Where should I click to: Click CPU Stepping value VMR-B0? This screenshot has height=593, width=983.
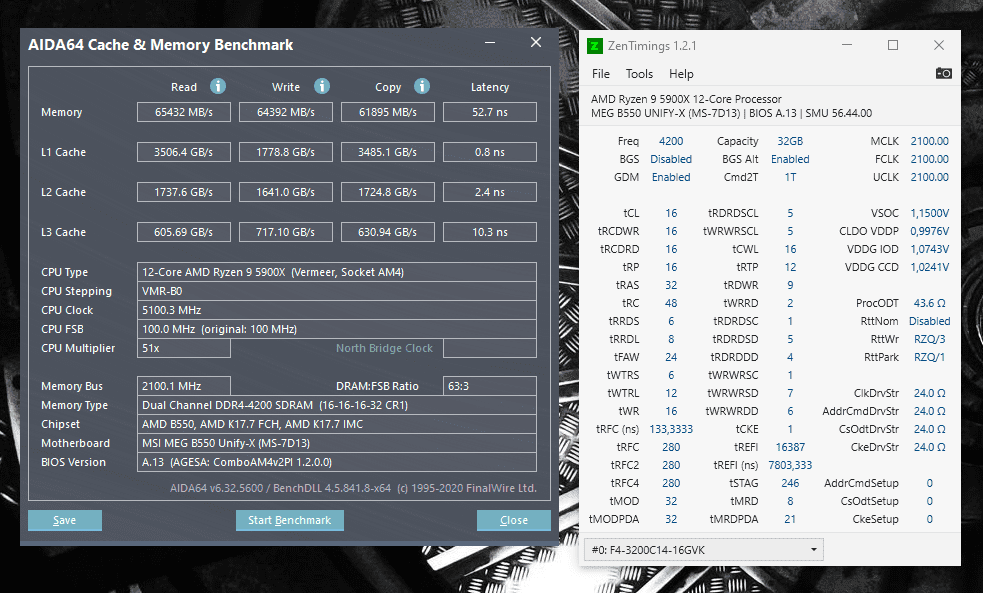[x=337, y=291]
